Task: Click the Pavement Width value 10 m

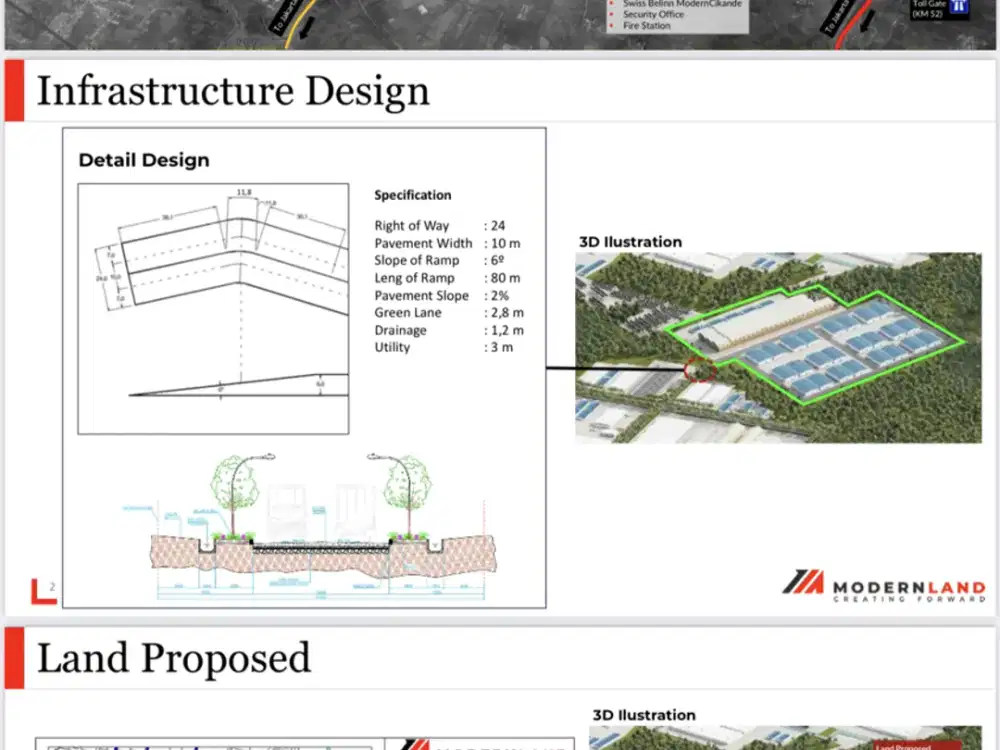Action: click(x=505, y=243)
